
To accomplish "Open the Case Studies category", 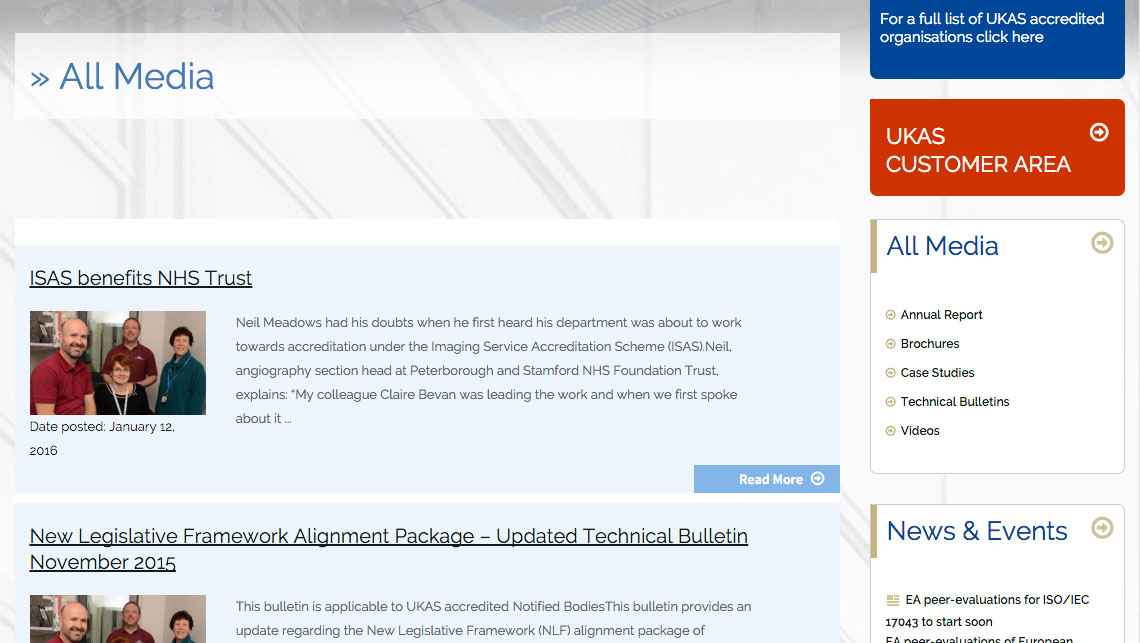I will 937,373.
